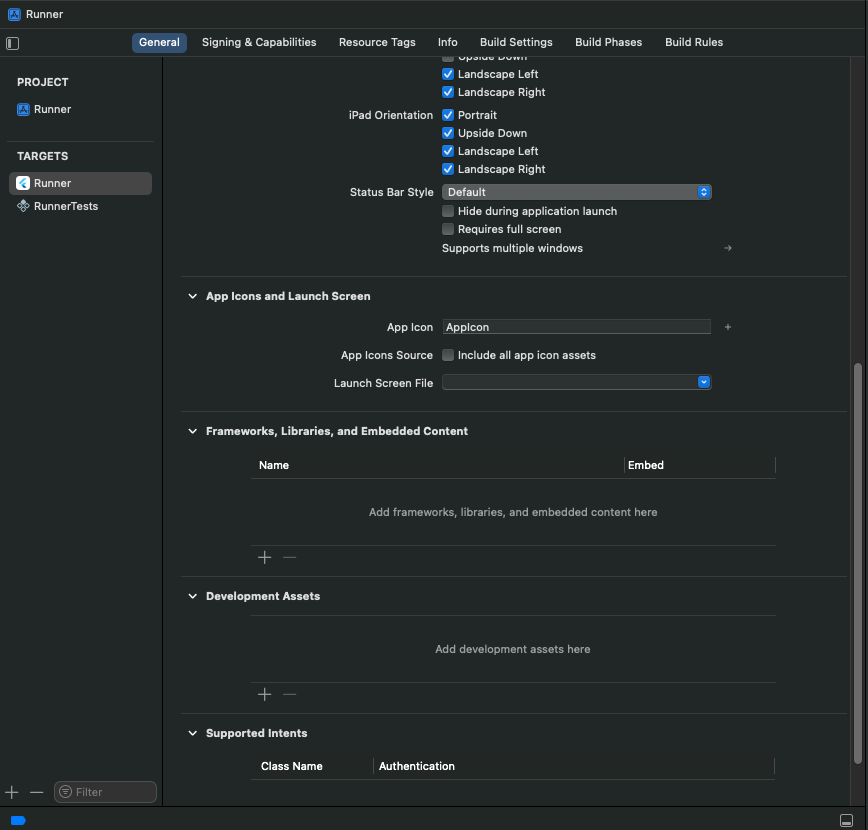868x830 pixels.
Task: Switch to the Build Settings tab
Action: [515, 42]
